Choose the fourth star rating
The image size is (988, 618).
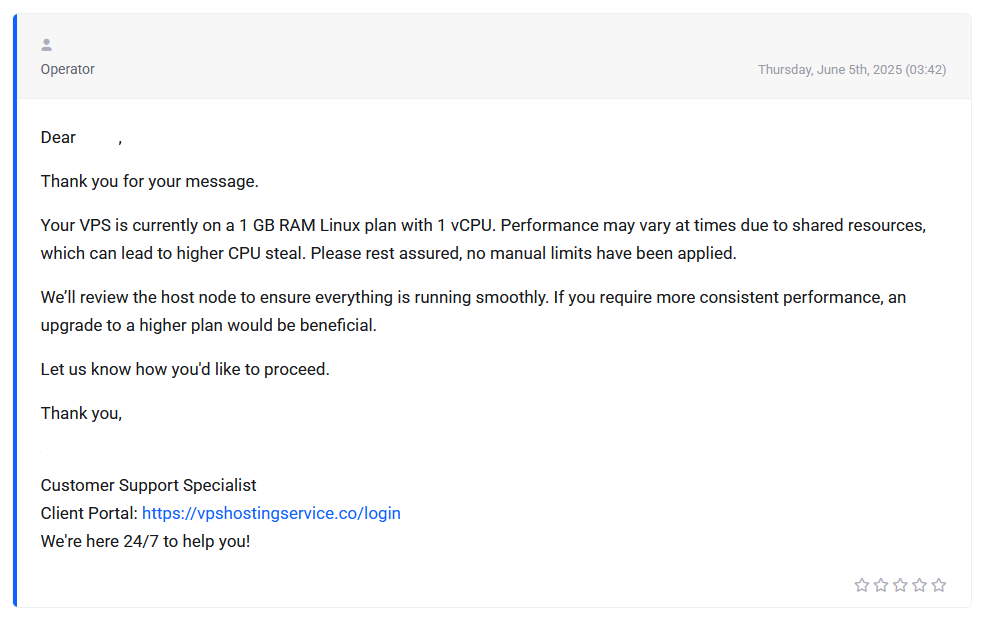[x=919, y=585]
